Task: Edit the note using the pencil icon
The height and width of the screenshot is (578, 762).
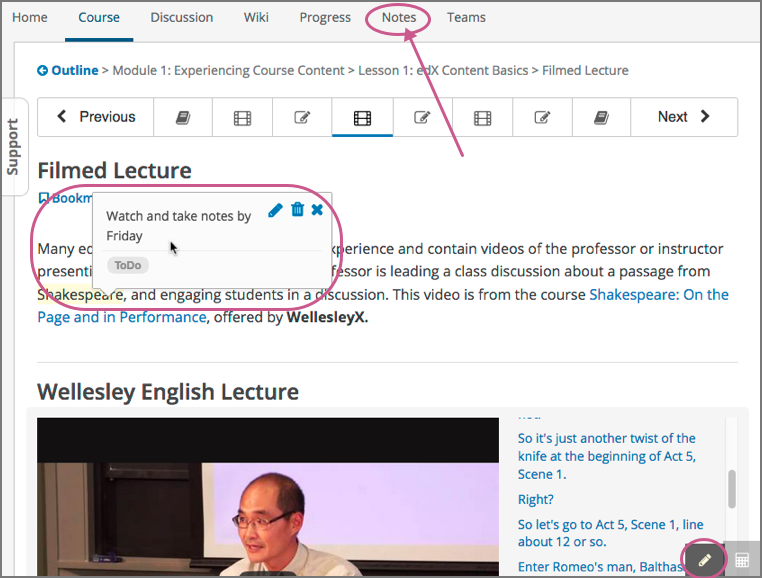Action: click(x=276, y=210)
